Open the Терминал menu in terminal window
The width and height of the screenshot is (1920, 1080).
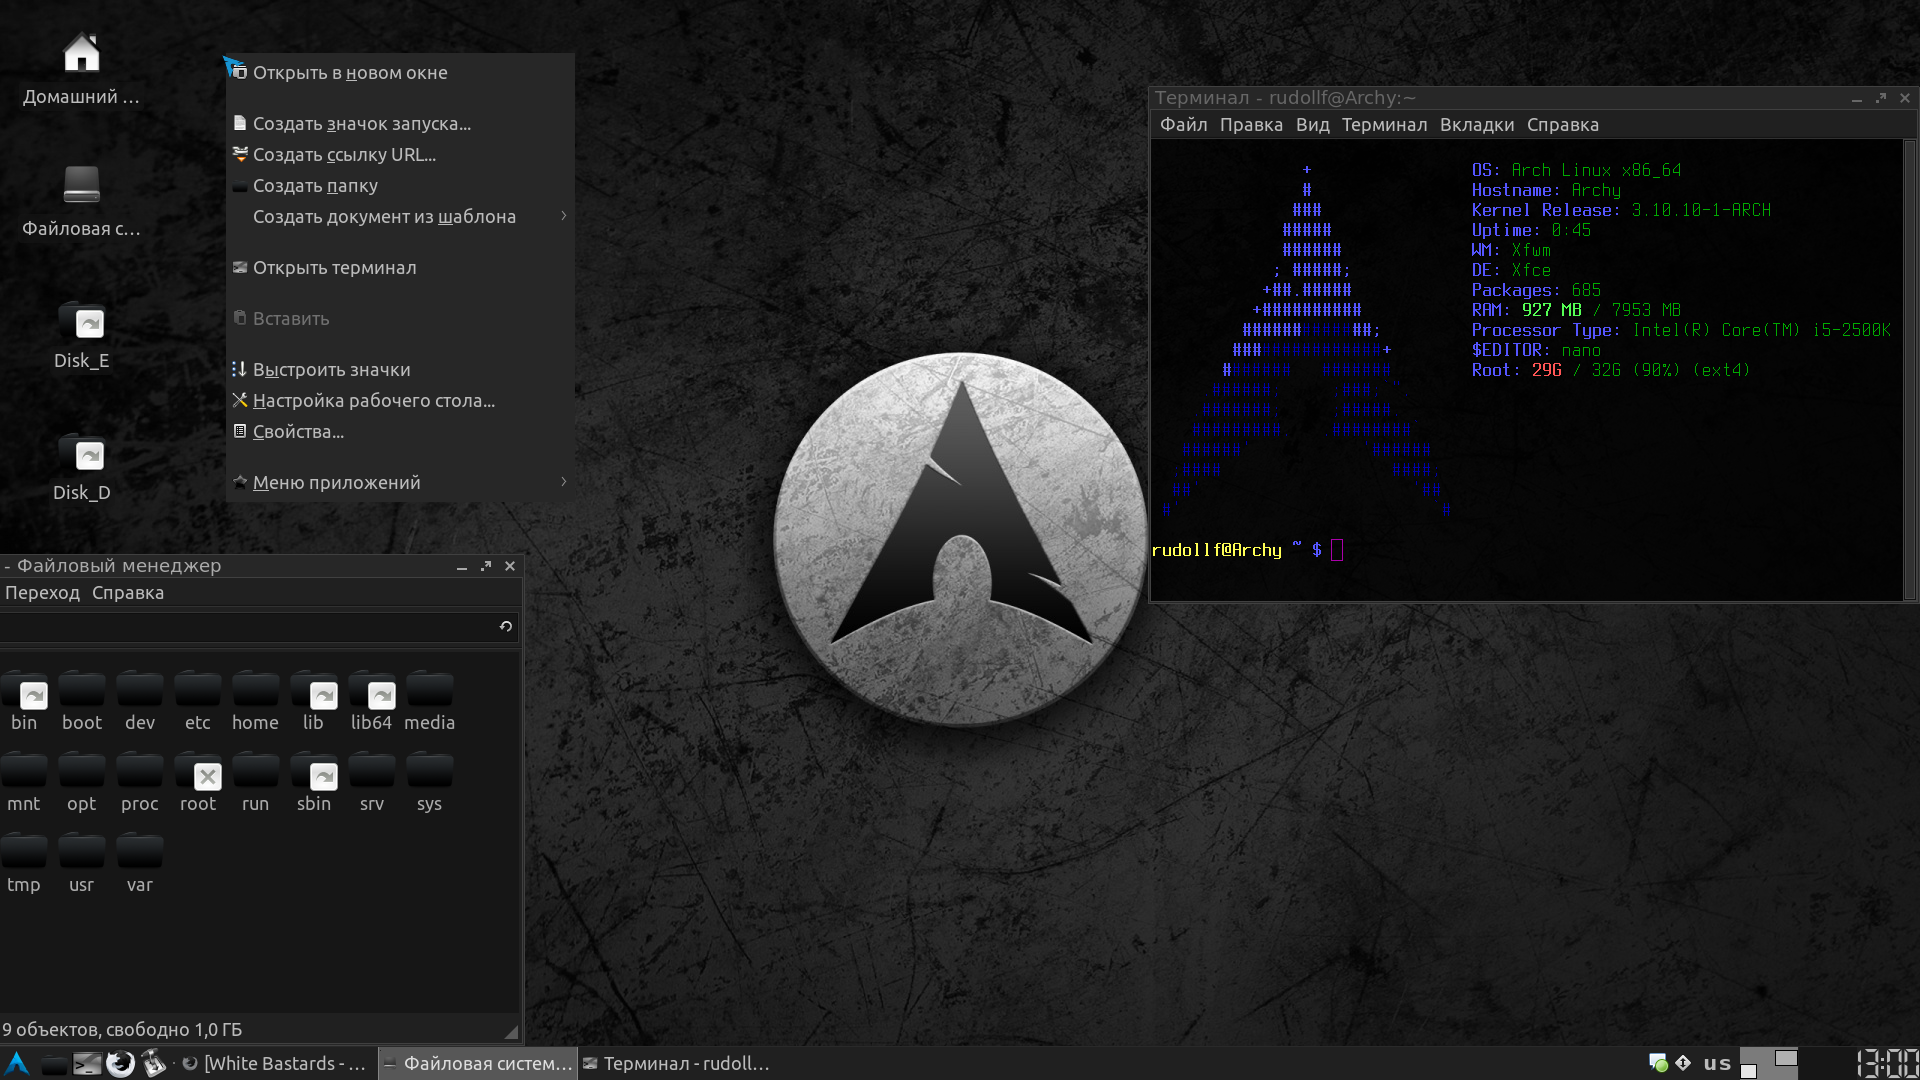pos(1384,125)
